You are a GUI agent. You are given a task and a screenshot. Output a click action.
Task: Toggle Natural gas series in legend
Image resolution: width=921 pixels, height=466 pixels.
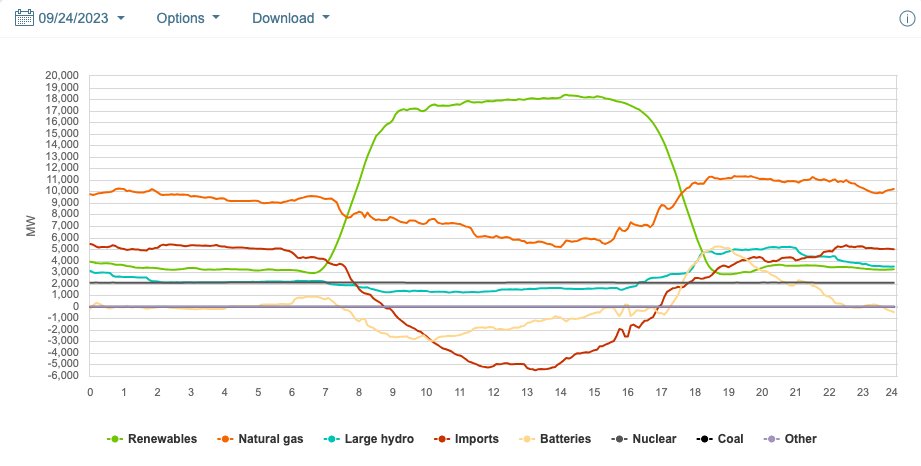[260, 439]
